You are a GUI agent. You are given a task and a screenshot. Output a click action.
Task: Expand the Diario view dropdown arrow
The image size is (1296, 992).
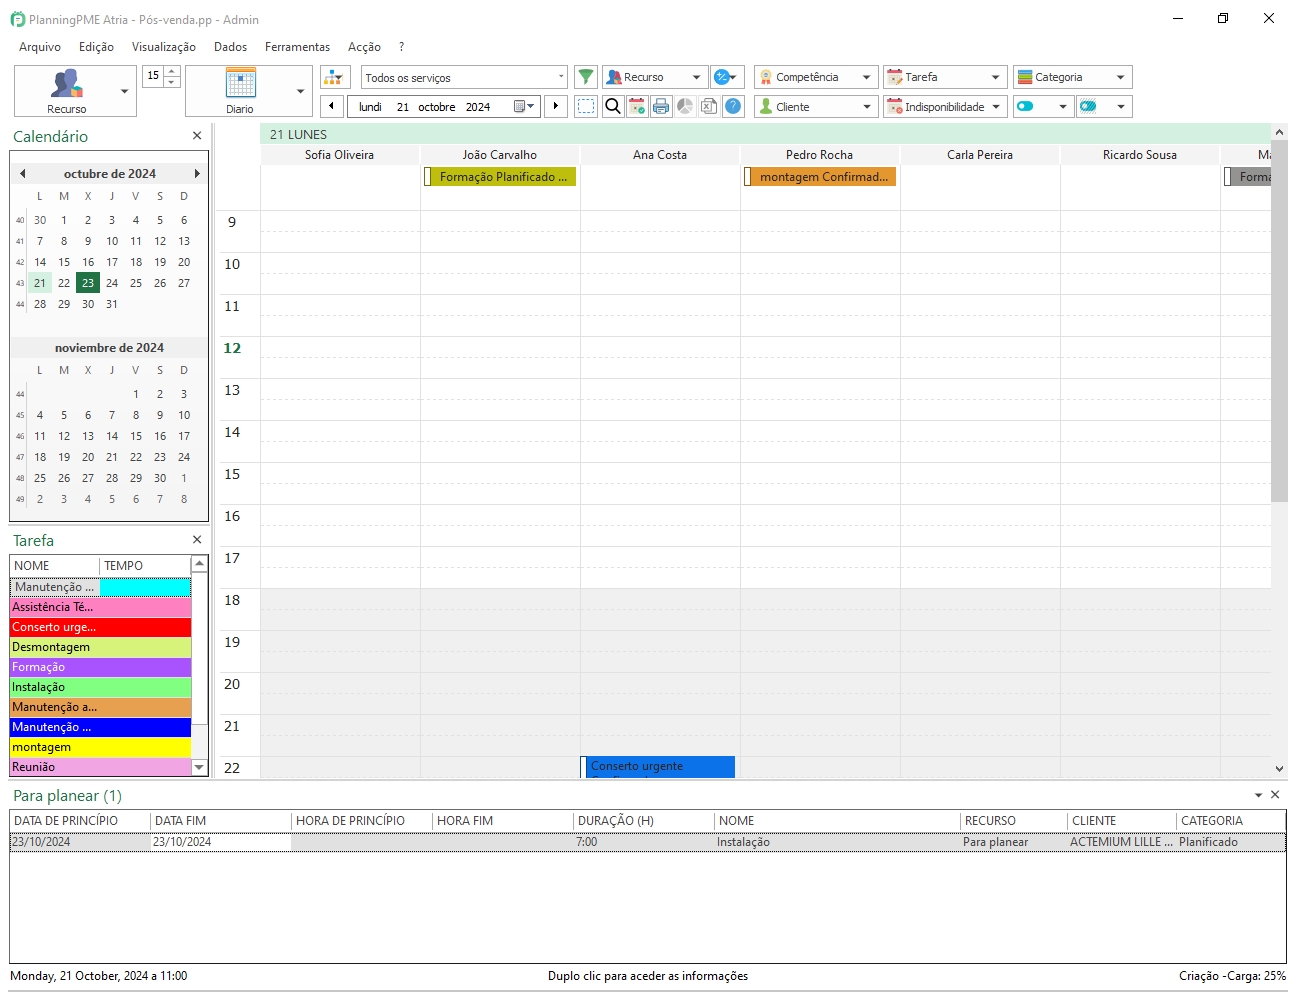pos(300,91)
